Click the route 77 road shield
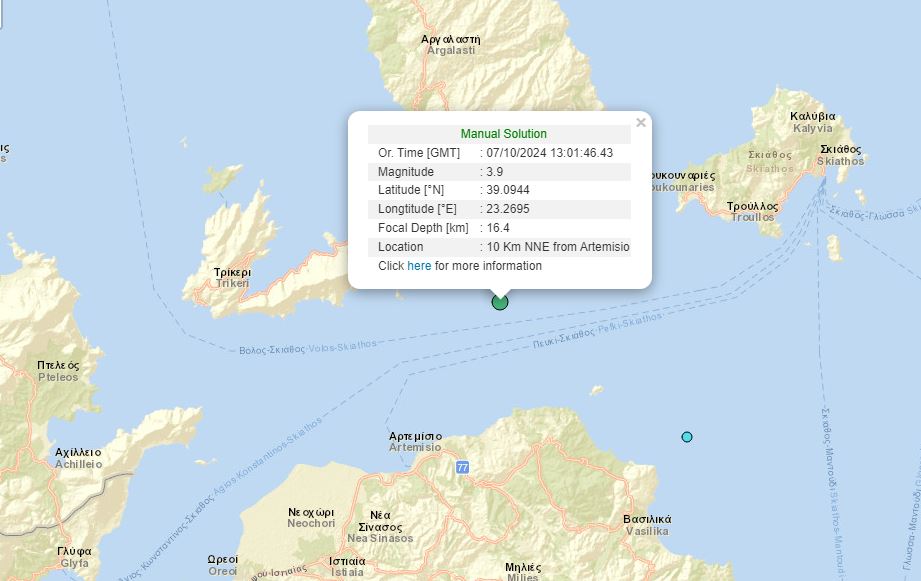This screenshot has height=581, width=921. (x=462, y=467)
